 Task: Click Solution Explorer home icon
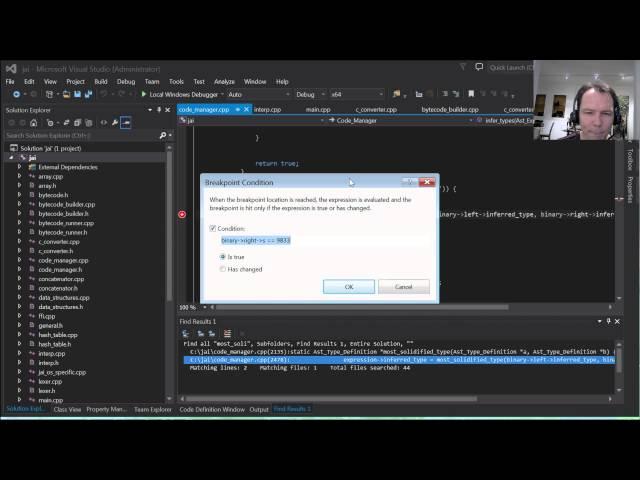pos(33,122)
